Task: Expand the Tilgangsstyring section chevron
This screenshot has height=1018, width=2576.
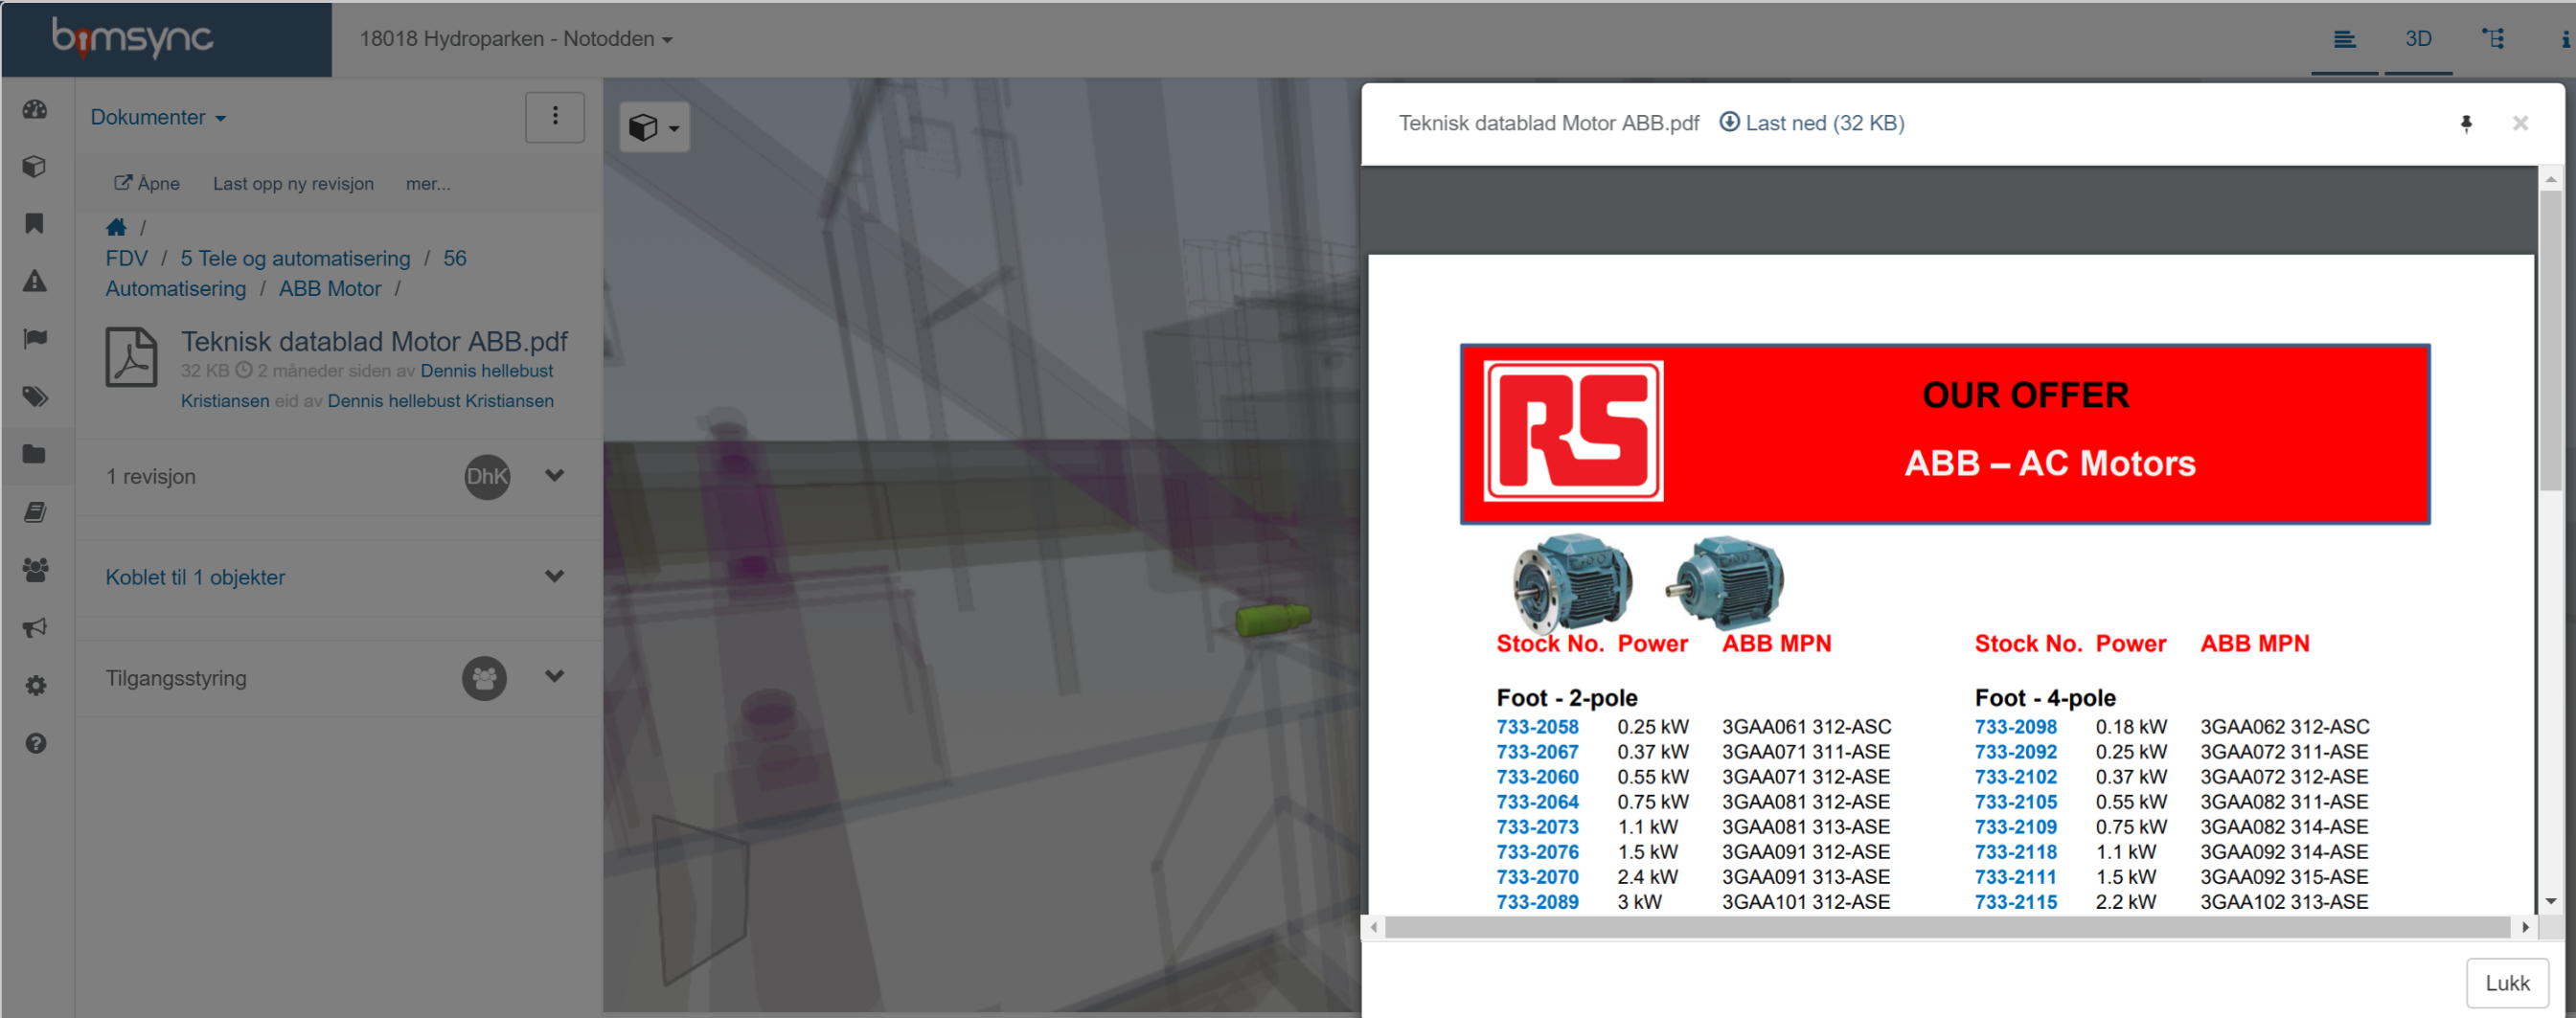Action: (x=554, y=677)
